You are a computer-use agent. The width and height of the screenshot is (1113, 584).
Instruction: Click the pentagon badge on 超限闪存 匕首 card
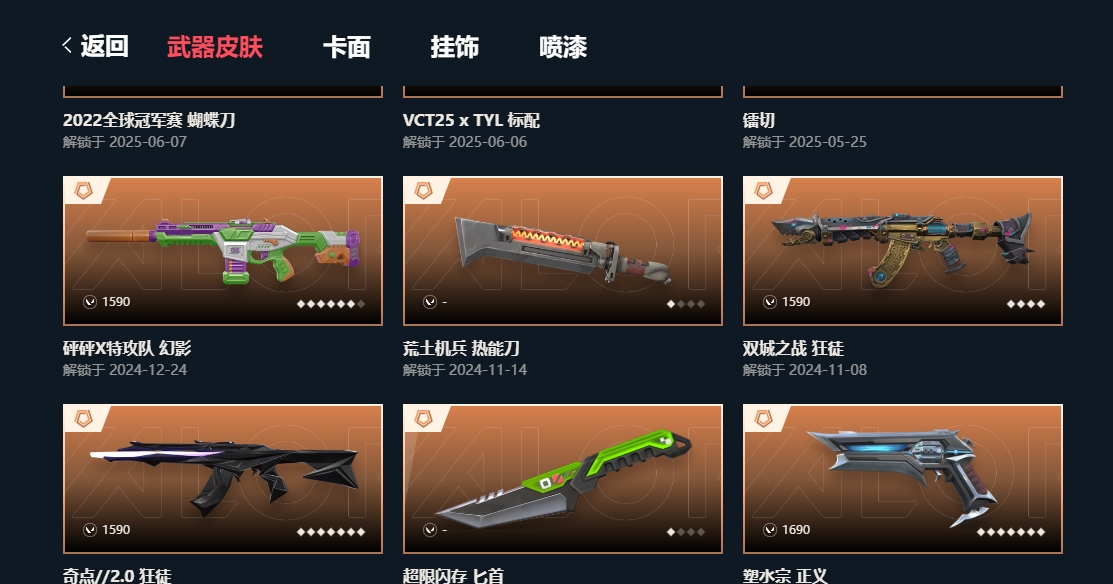pos(424,419)
